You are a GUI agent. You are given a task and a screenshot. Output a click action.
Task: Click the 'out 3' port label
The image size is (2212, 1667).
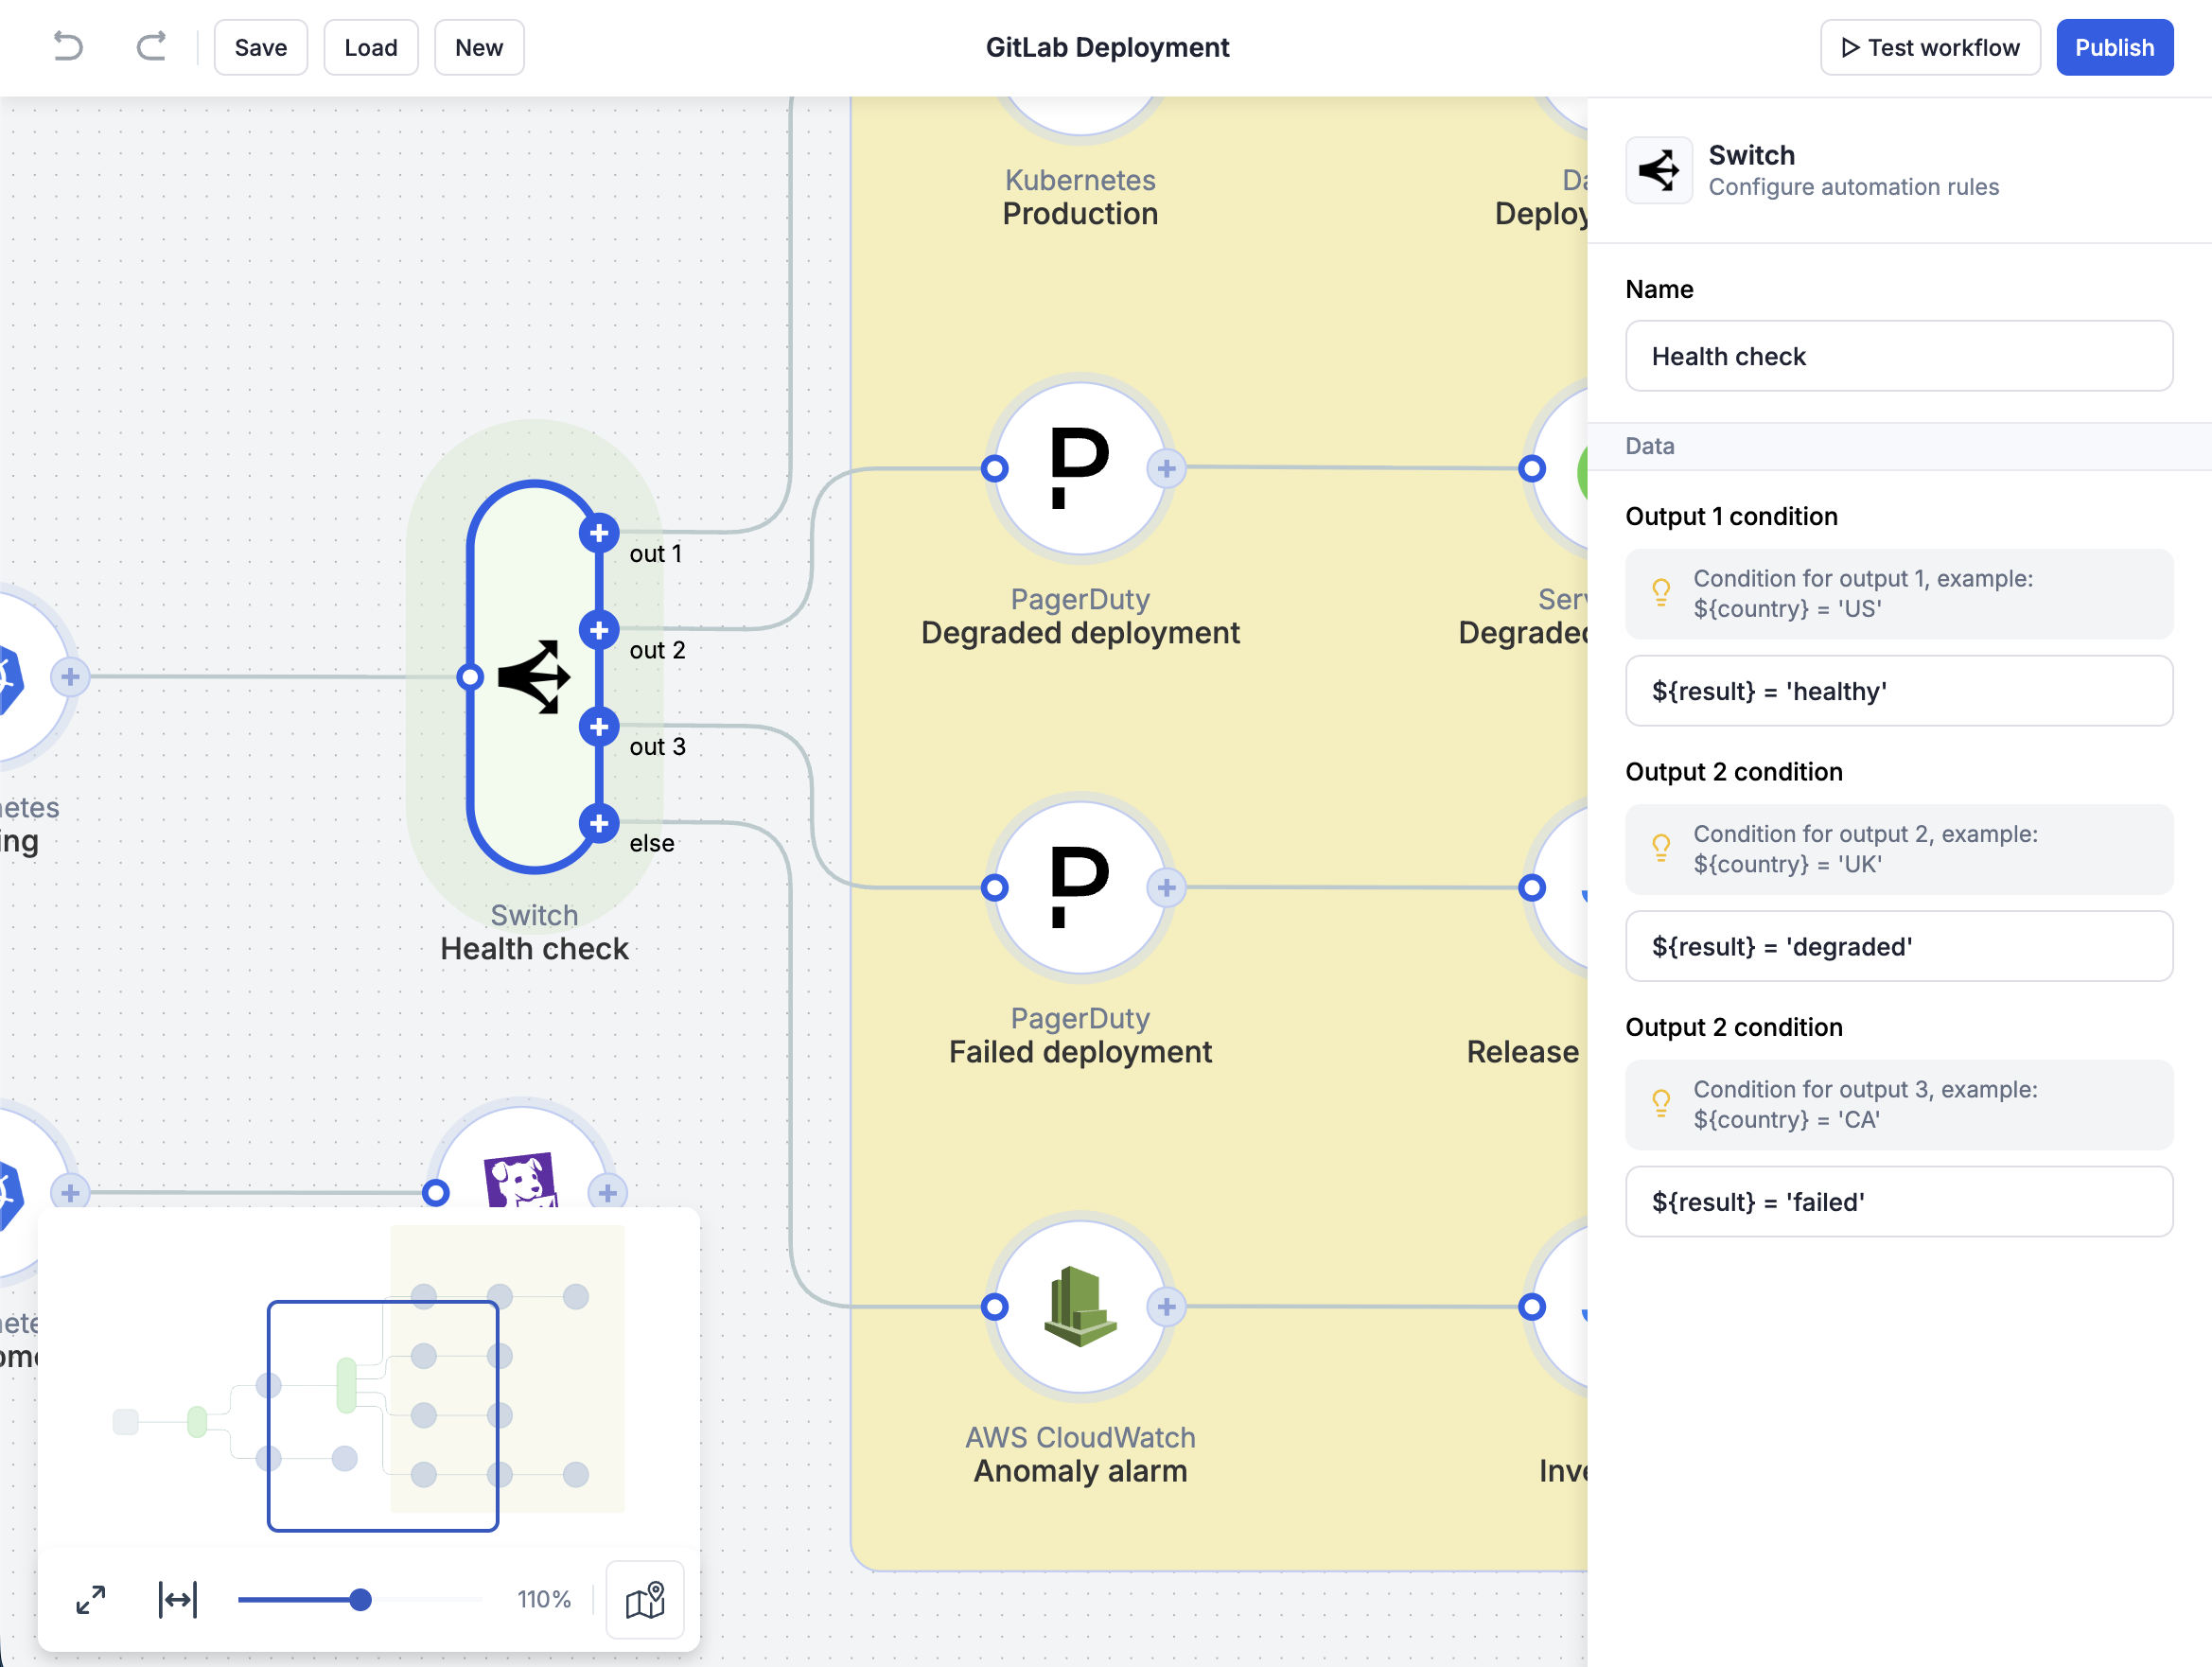657,747
